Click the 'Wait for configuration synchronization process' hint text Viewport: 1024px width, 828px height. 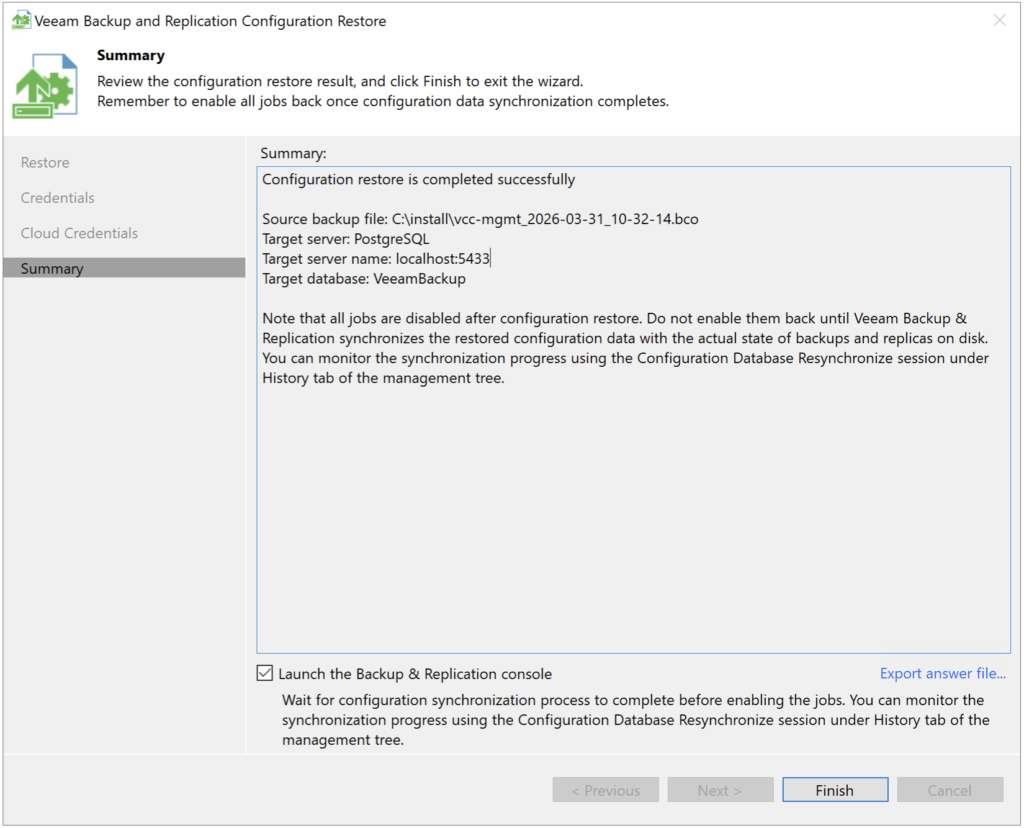(x=635, y=720)
